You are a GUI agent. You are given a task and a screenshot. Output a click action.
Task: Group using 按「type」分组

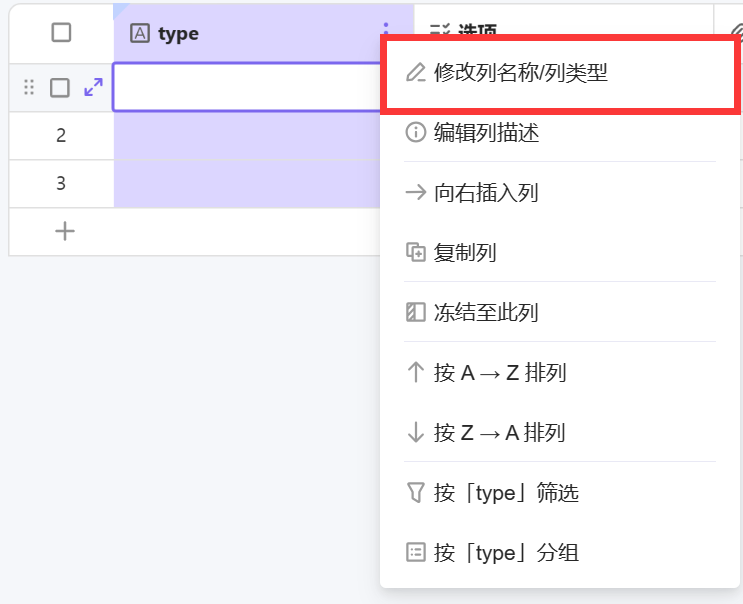point(506,553)
